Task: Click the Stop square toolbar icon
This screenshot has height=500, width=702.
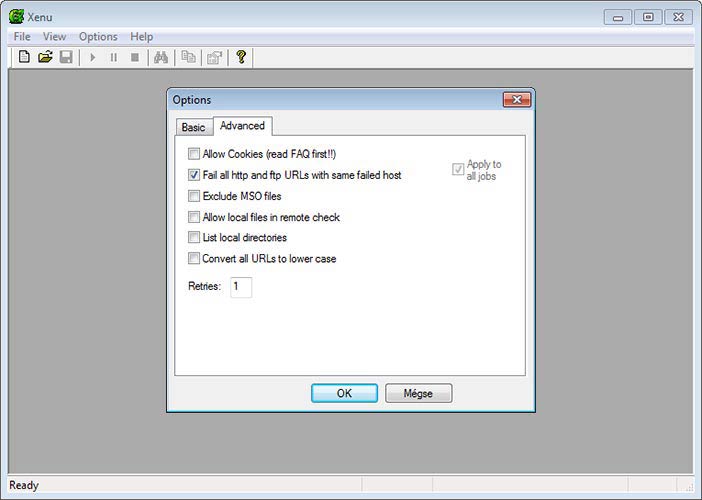Action: (x=134, y=58)
